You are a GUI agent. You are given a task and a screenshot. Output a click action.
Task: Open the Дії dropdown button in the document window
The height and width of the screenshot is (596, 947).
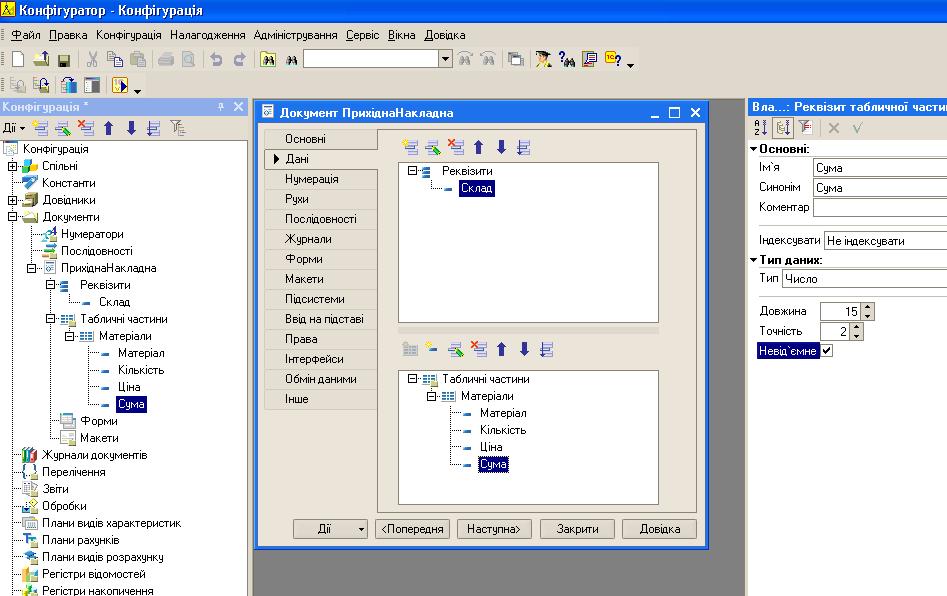[330, 529]
